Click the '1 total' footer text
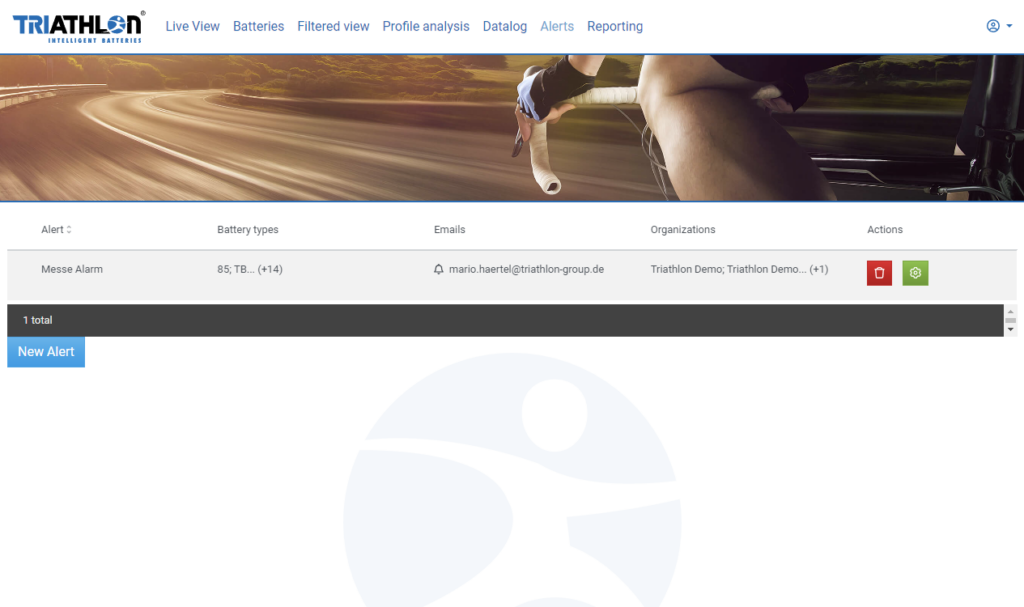1024x607 pixels. pos(37,320)
